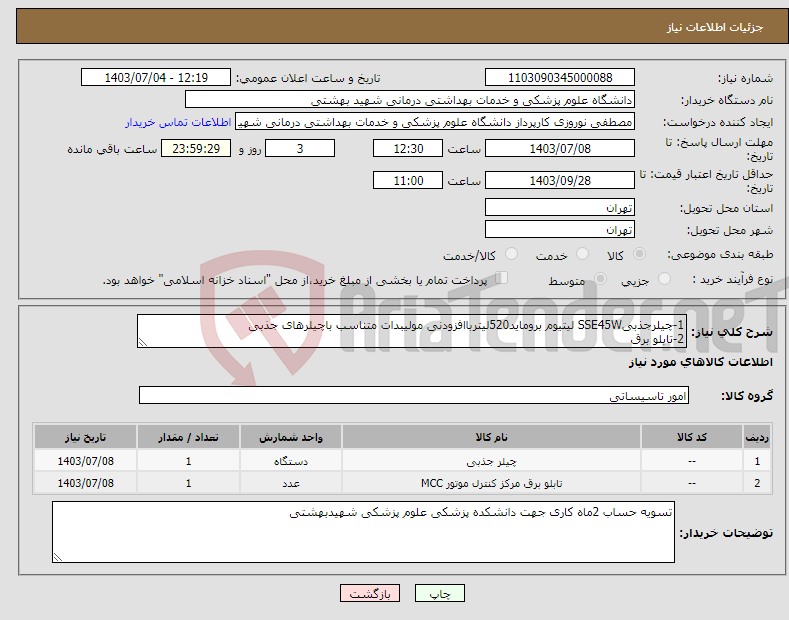789x620 pixels.
Task: Click the ایجاد کننده درخواست field
Action: click(x=435, y=122)
